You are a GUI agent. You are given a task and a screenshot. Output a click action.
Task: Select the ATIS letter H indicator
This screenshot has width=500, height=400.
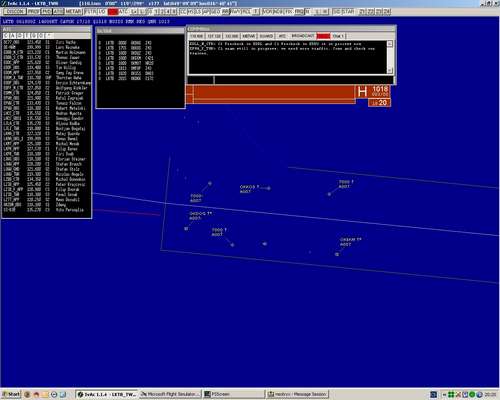pos(362,92)
